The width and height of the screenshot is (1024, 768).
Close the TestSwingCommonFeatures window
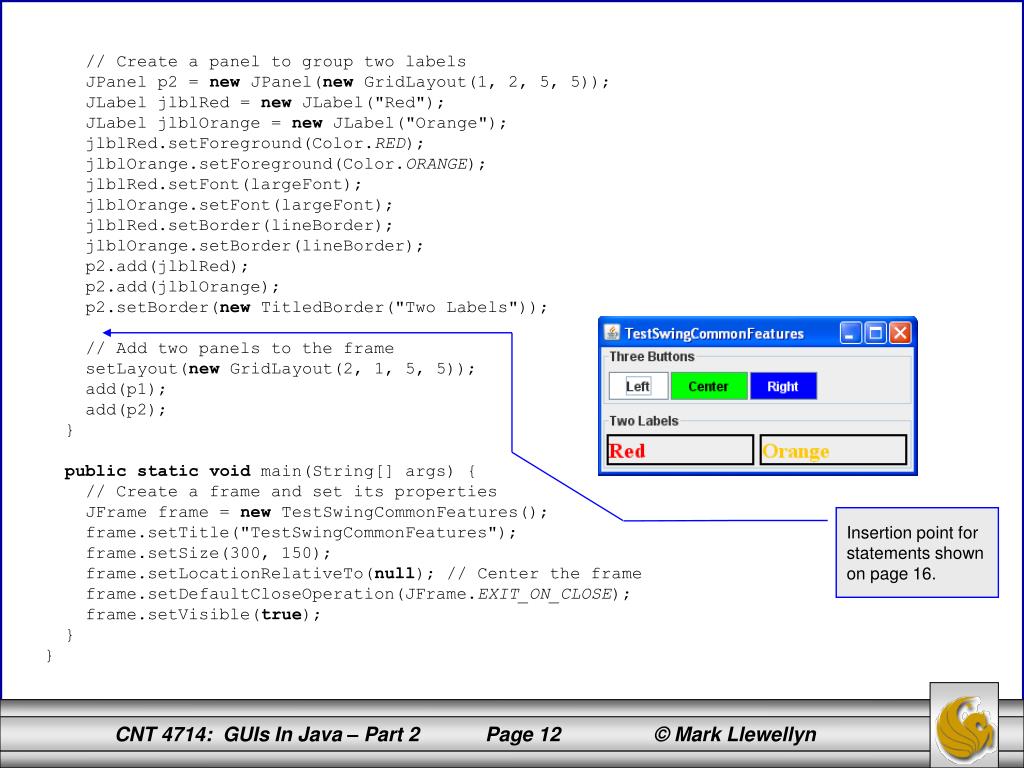tap(900, 333)
